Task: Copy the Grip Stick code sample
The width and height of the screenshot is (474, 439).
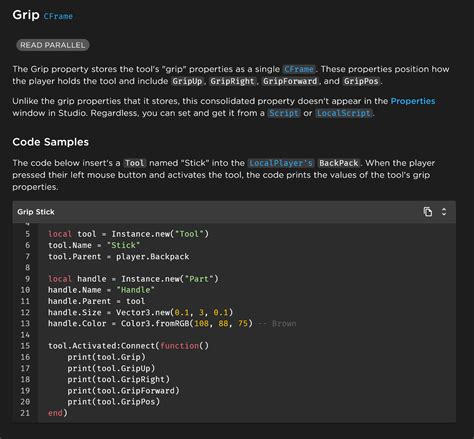Action: pyautogui.click(x=428, y=212)
